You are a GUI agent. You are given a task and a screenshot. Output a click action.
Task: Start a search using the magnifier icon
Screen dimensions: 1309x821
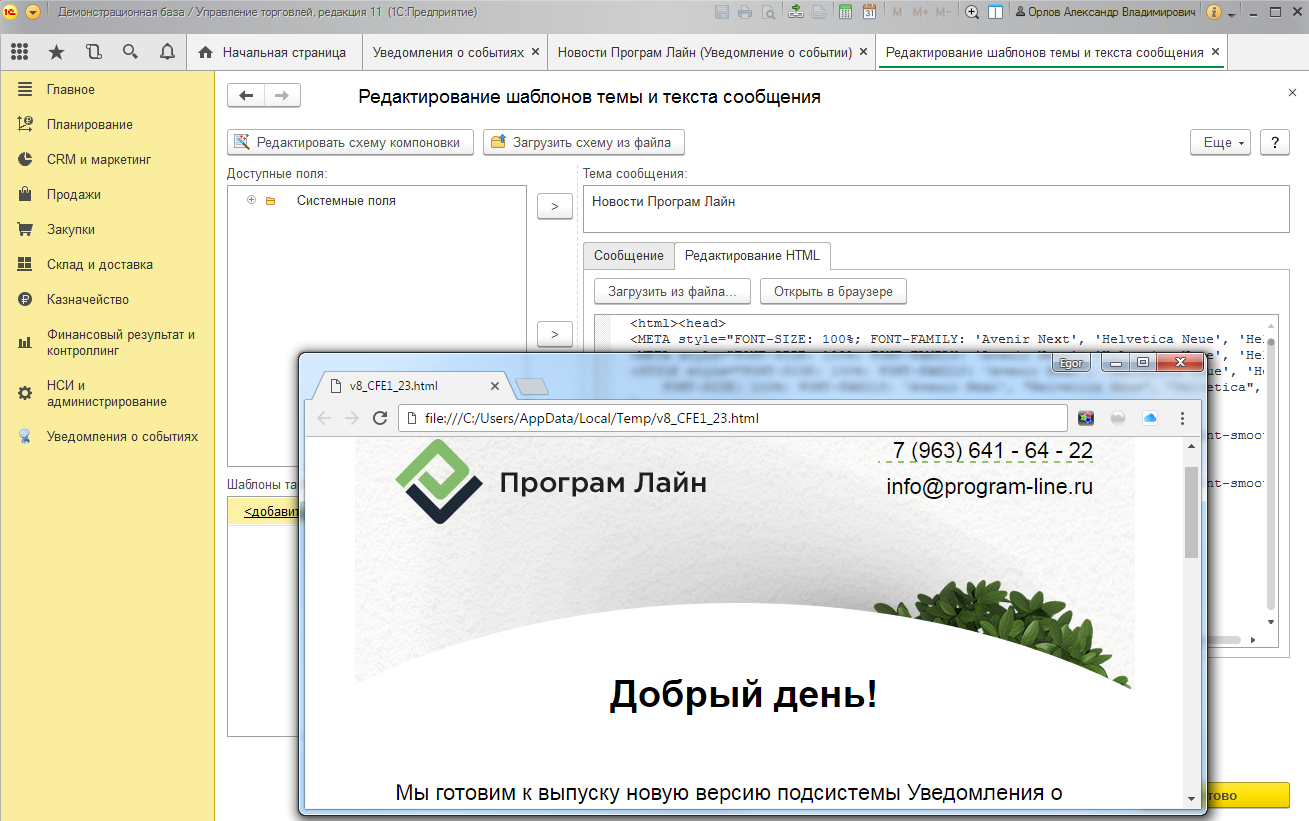pos(130,51)
